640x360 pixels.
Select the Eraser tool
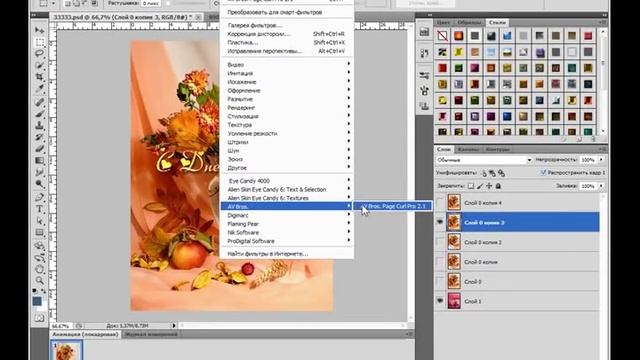[40, 149]
